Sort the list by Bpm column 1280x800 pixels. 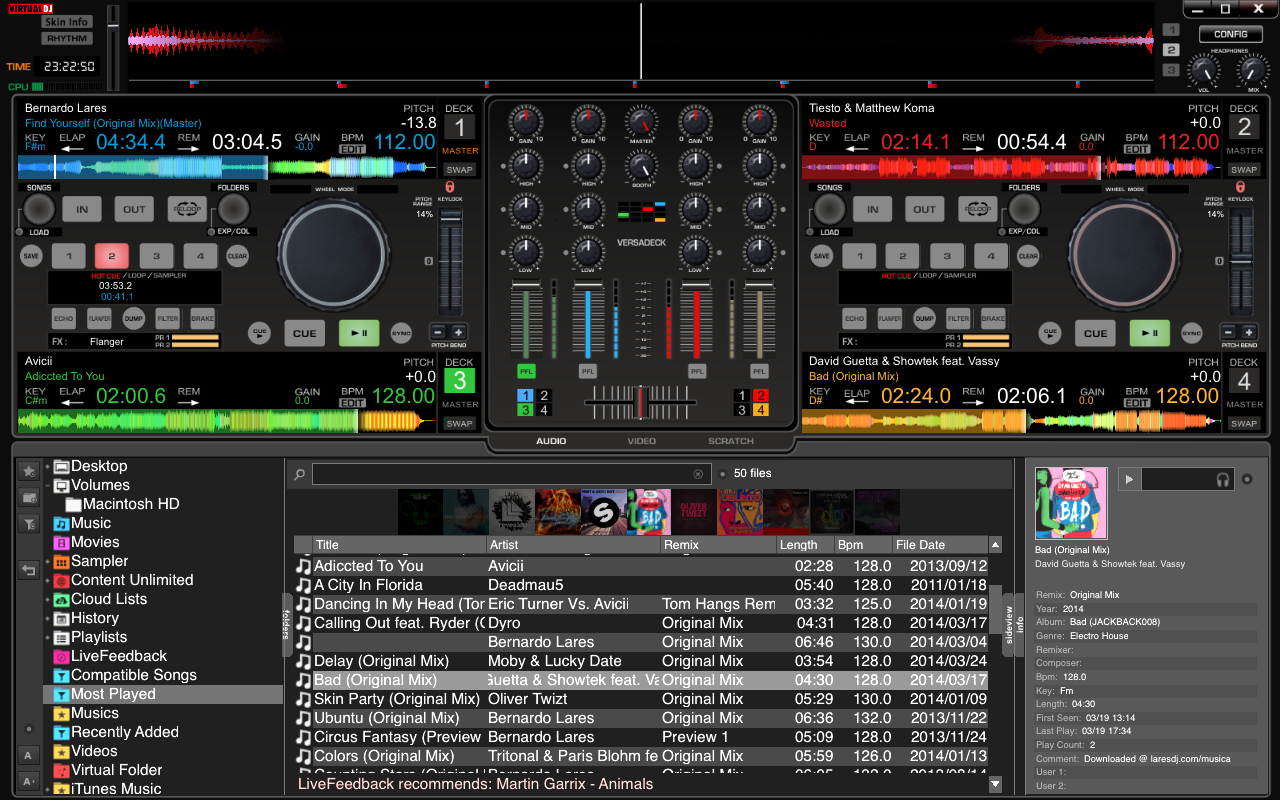coord(864,545)
